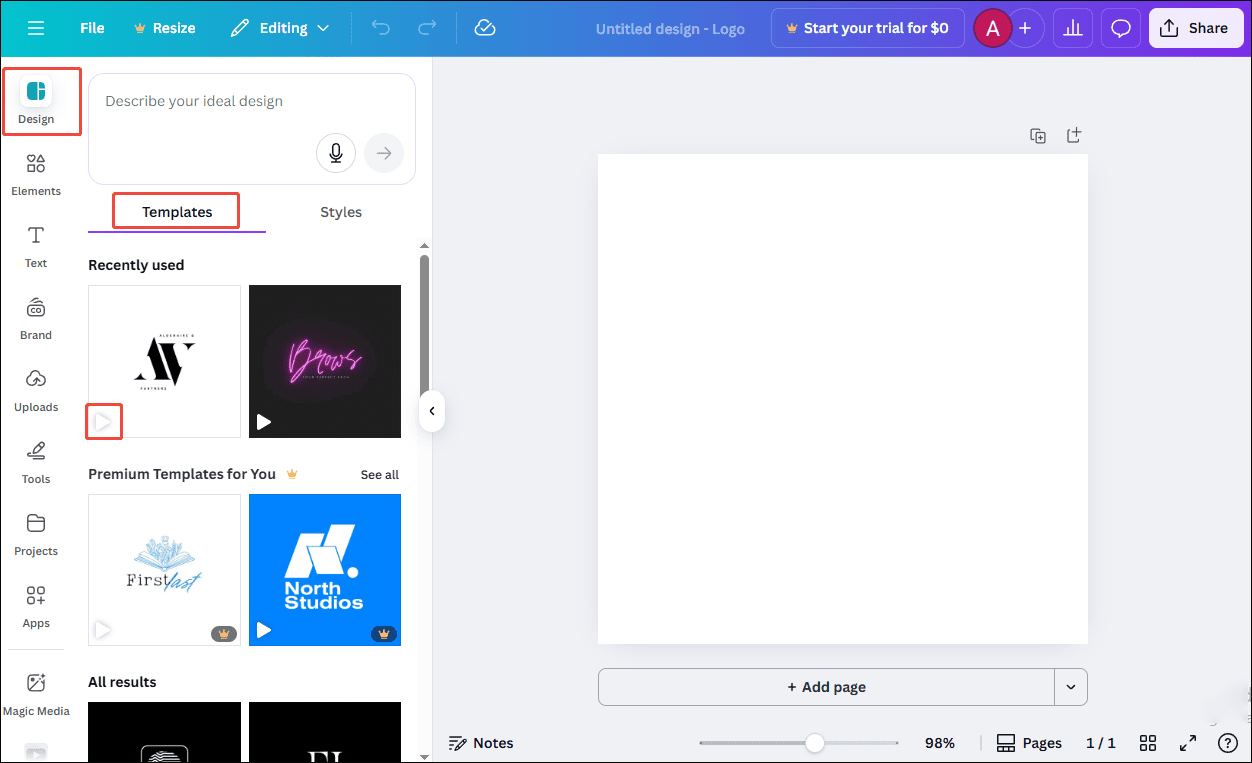This screenshot has height=763, width=1252.
Task: Open the Notes panel
Action: coord(481,743)
